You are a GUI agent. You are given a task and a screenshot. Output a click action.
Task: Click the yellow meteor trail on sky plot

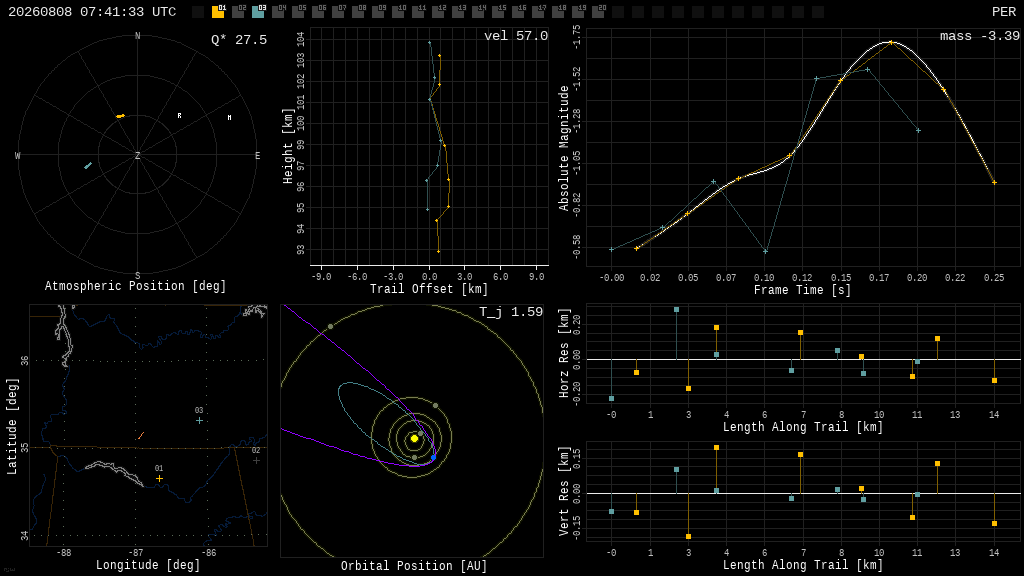click(x=120, y=116)
